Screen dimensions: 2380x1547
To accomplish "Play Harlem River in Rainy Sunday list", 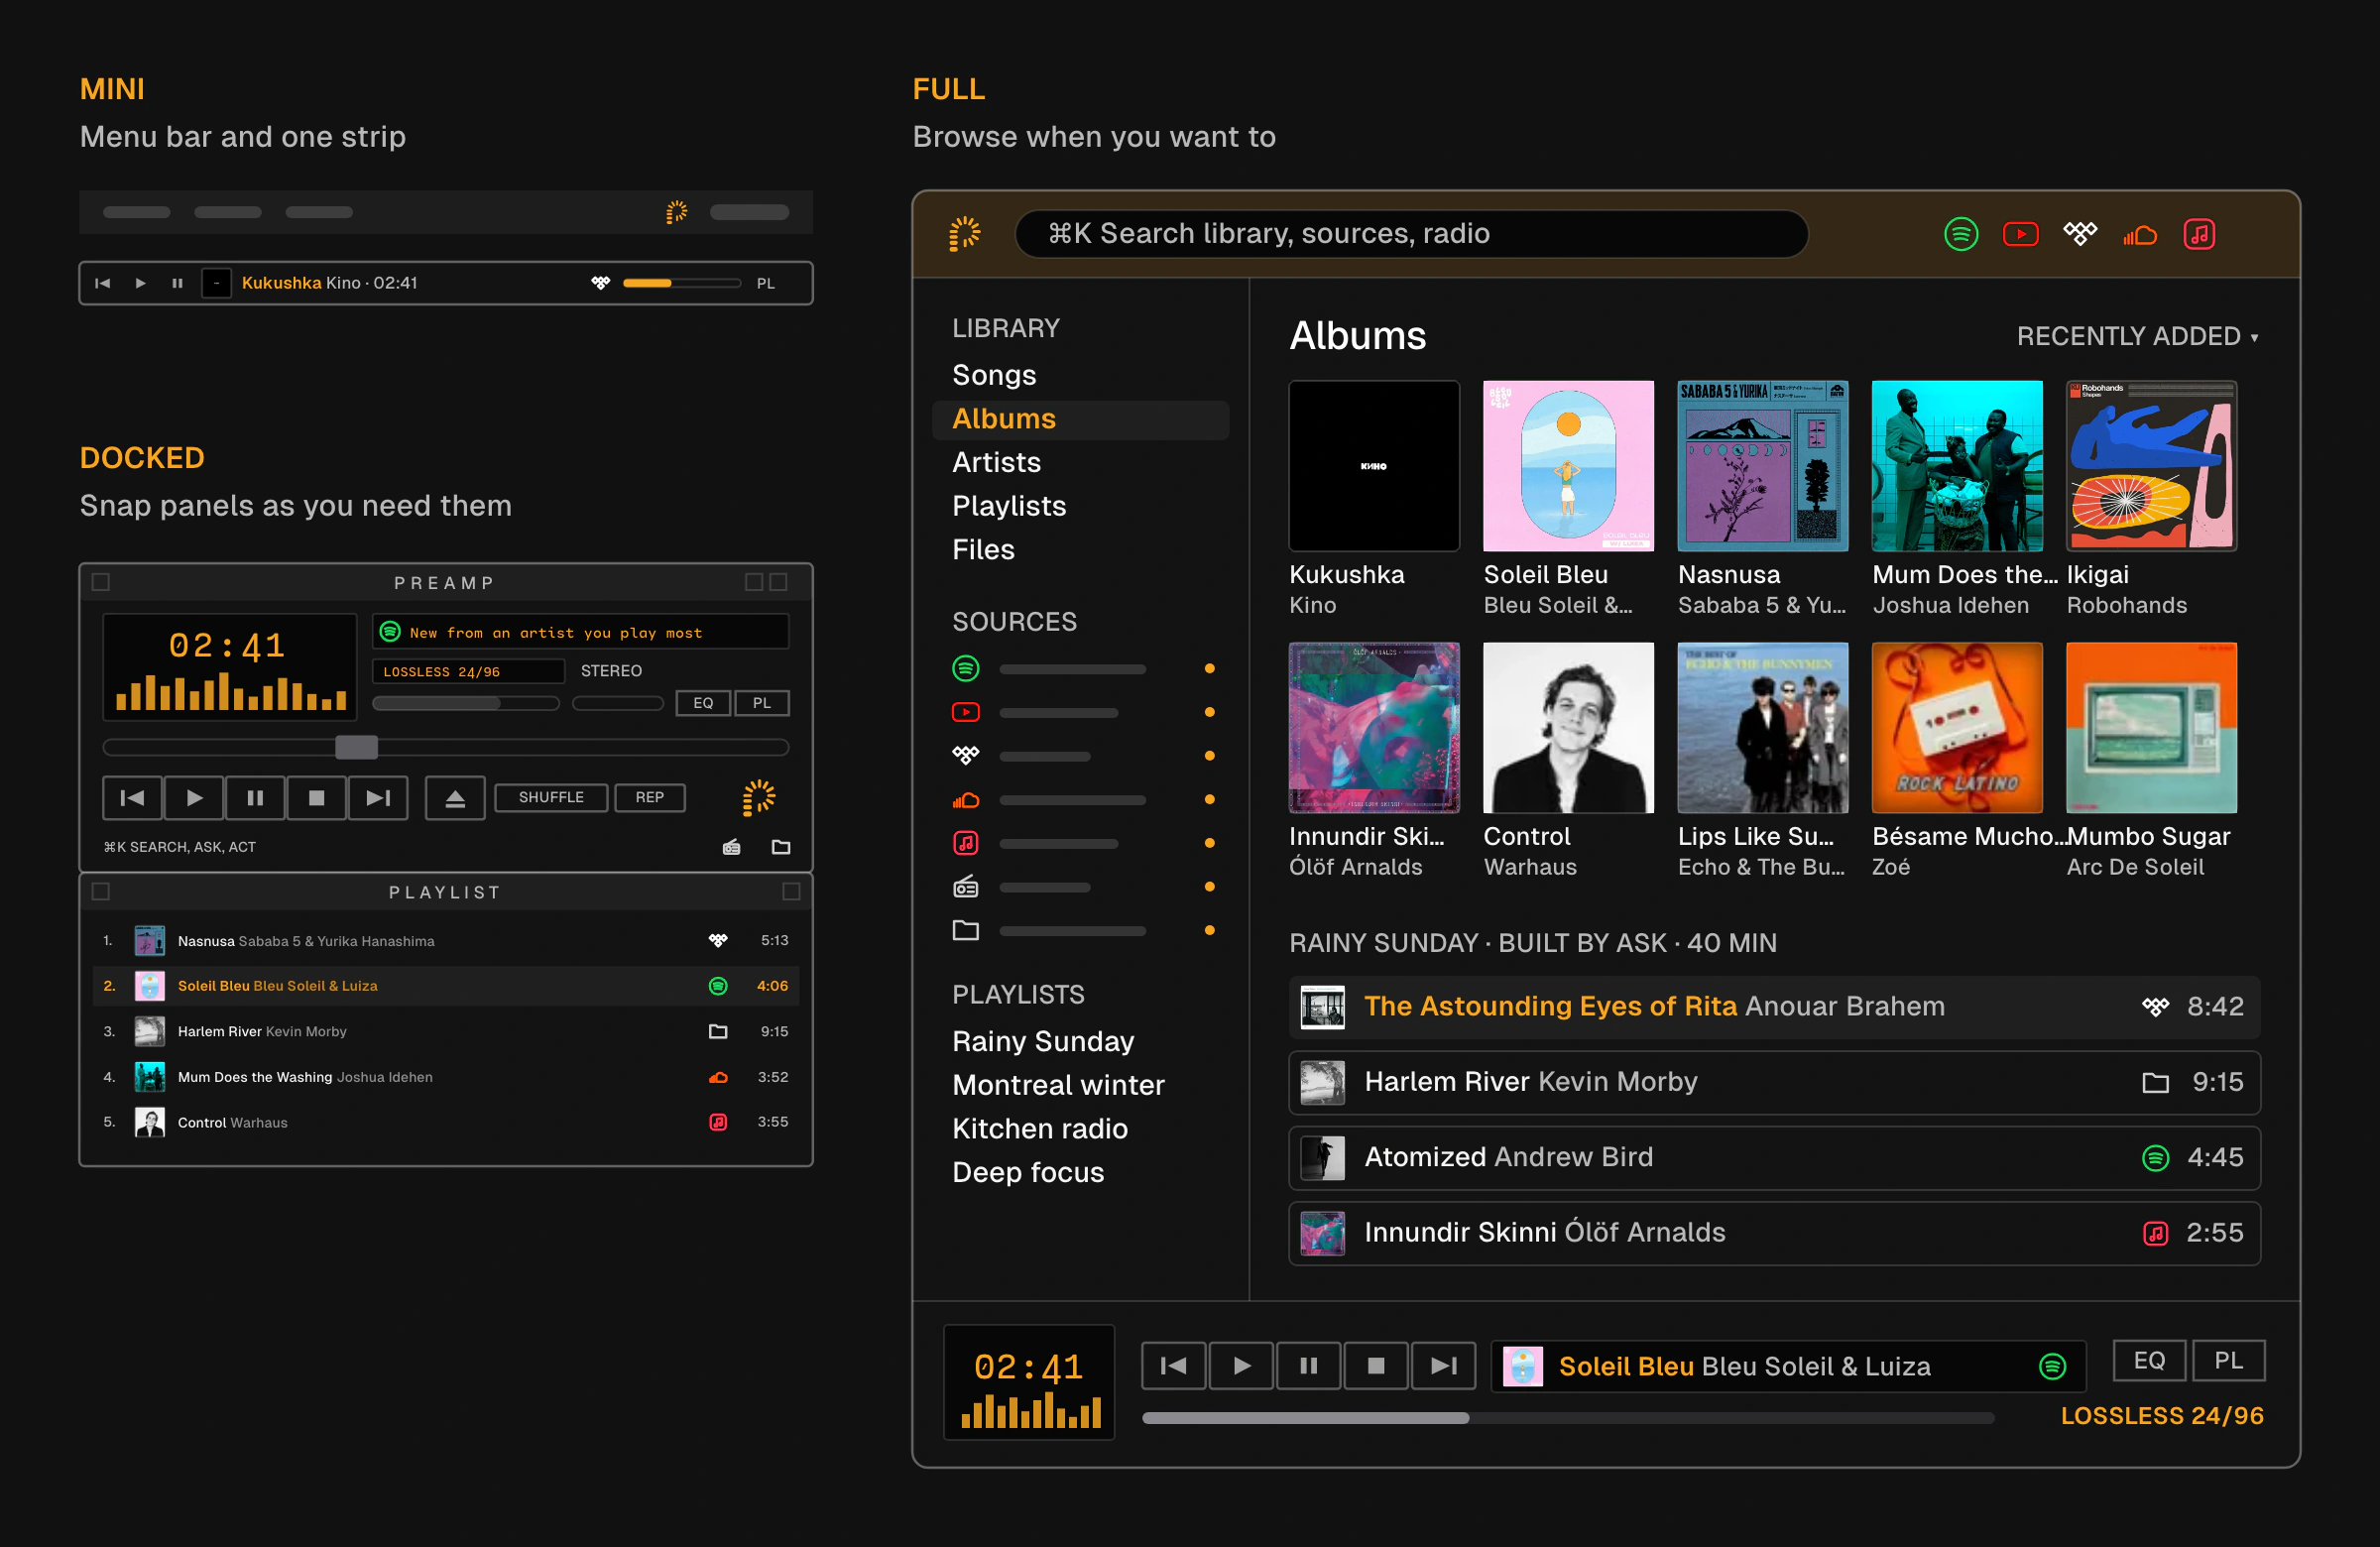I will [x=1774, y=1082].
